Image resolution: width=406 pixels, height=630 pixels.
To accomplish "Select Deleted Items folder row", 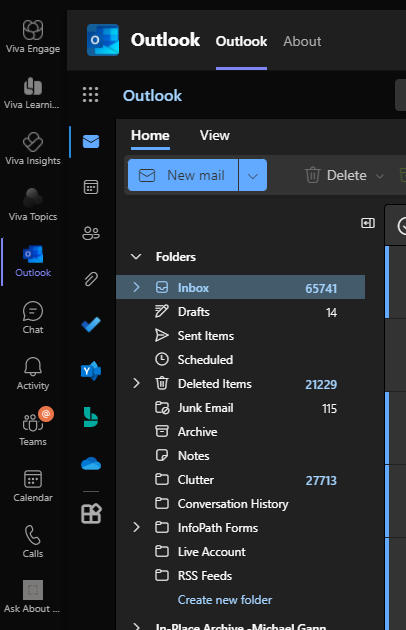I will pos(240,384).
